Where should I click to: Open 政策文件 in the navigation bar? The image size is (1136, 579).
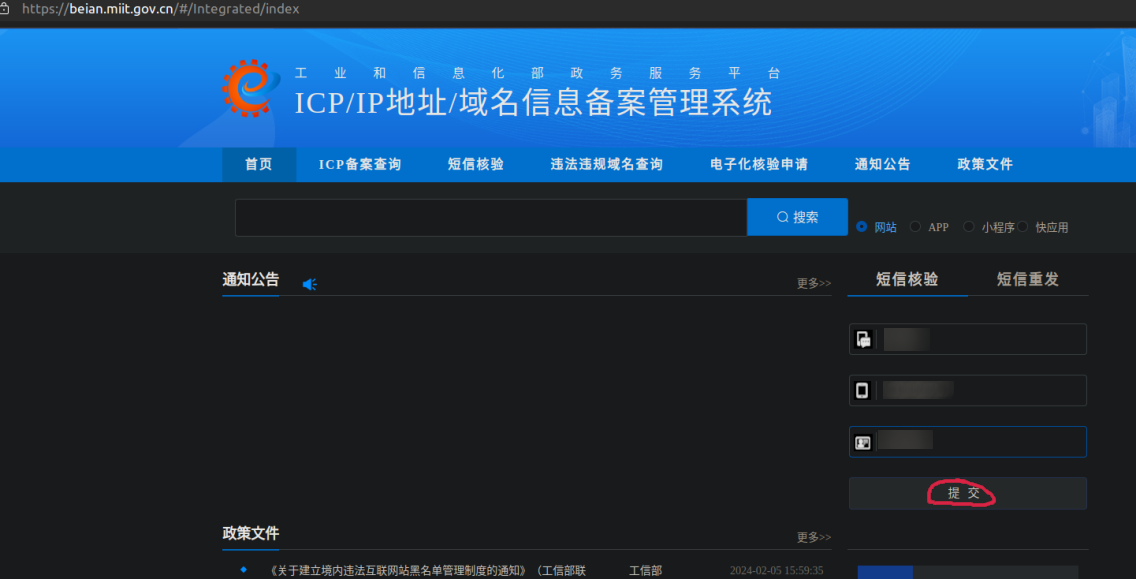click(985, 164)
